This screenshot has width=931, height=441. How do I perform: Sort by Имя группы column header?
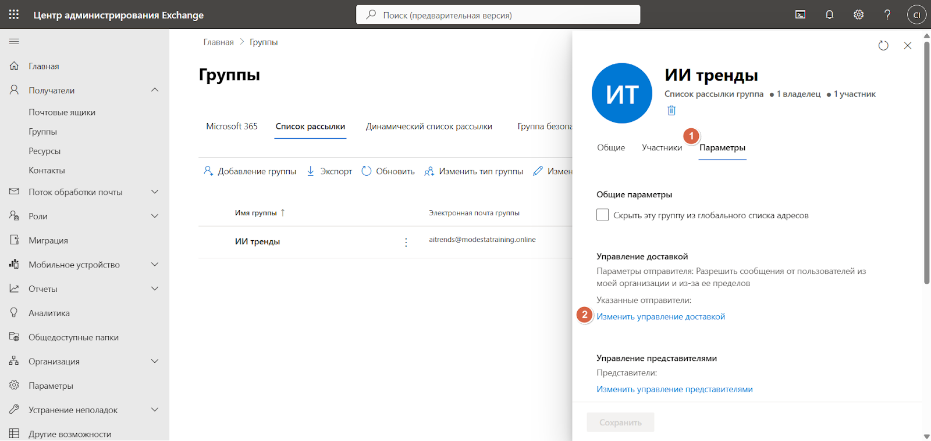(260, 212)
